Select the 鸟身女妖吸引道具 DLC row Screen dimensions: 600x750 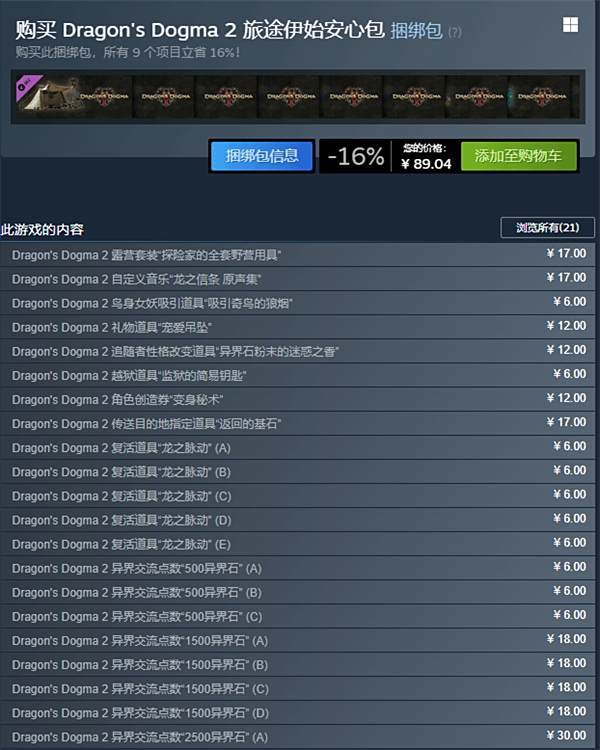tap(297, 303)
